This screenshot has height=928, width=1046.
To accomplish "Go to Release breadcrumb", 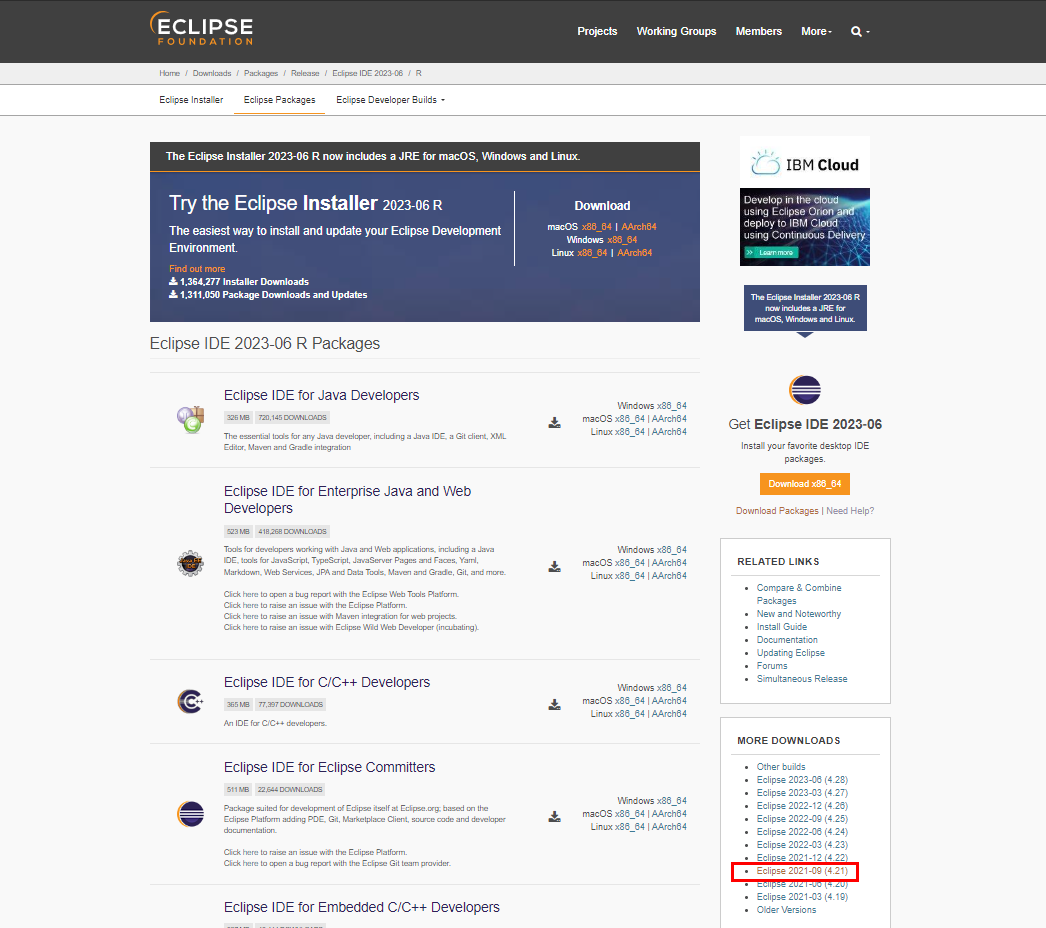I will [305, 73].
